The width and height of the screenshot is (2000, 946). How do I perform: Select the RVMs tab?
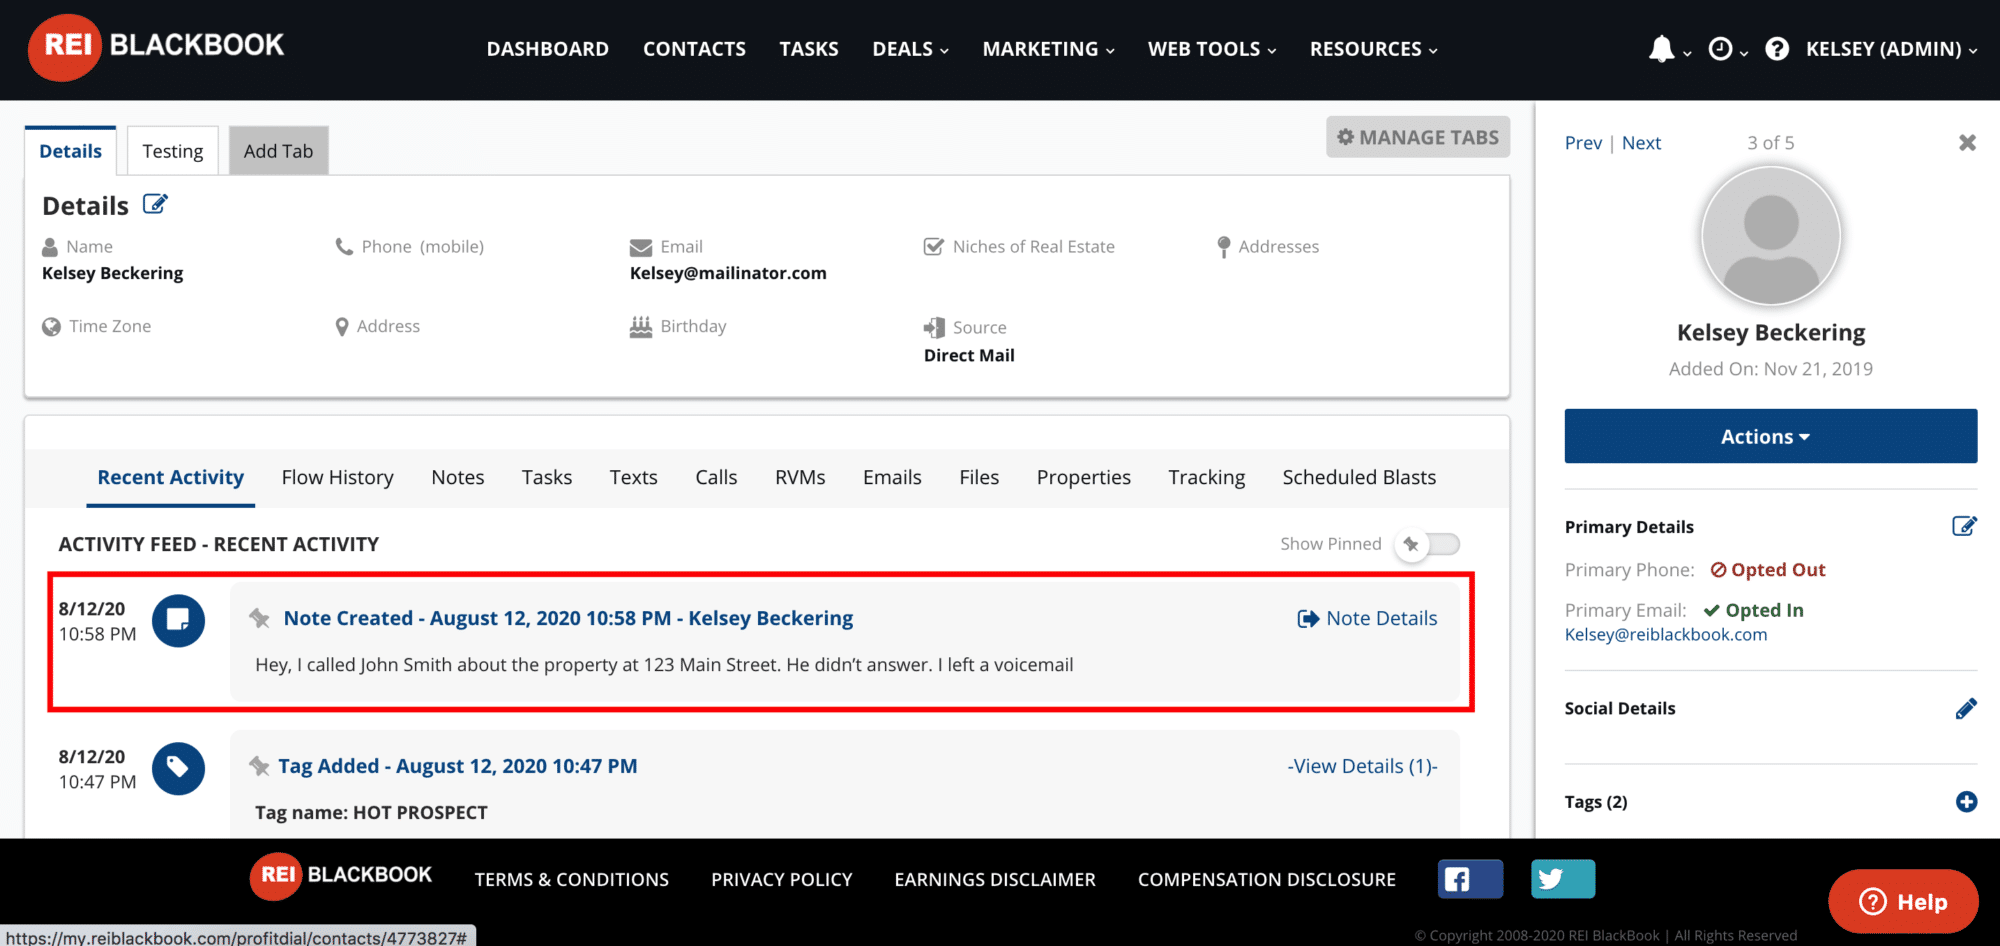[800, 478]
